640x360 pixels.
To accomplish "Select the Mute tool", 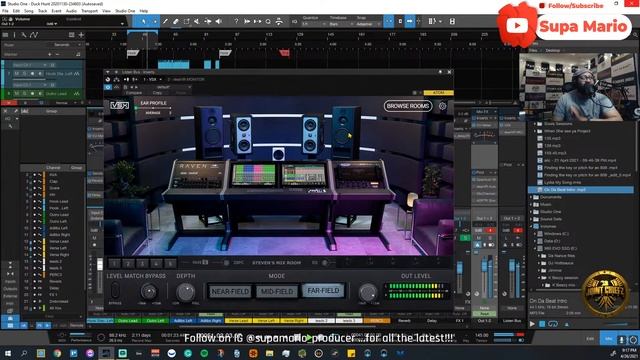I will (x=197, y=21).
